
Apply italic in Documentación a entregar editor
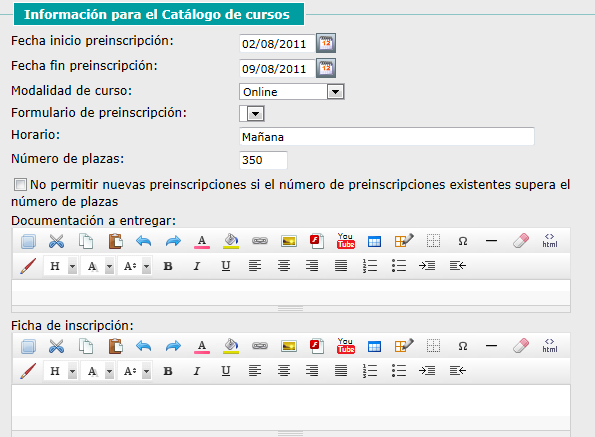click(x=197, y=266)
